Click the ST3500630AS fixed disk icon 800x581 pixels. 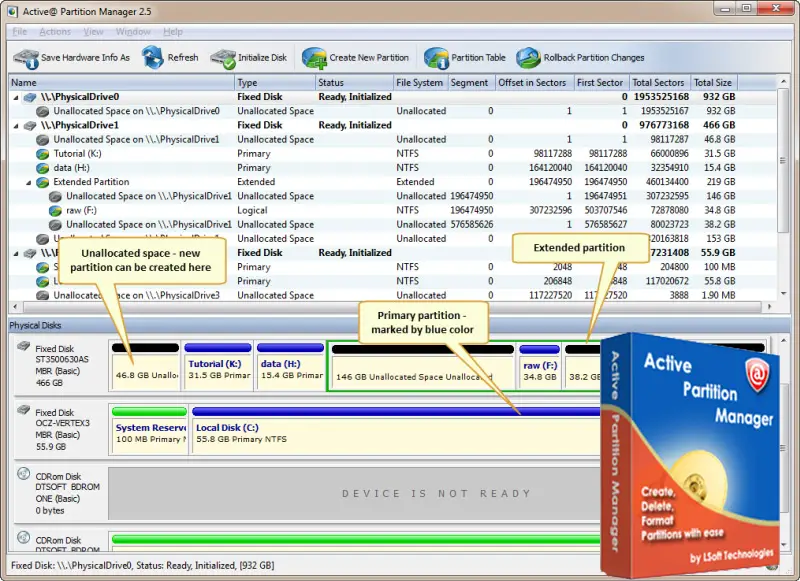pos(23,346)
